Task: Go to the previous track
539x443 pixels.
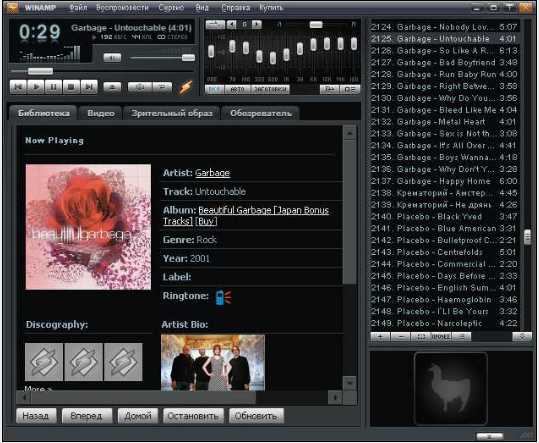Action: pyautogui.click(x=18, y=87)
